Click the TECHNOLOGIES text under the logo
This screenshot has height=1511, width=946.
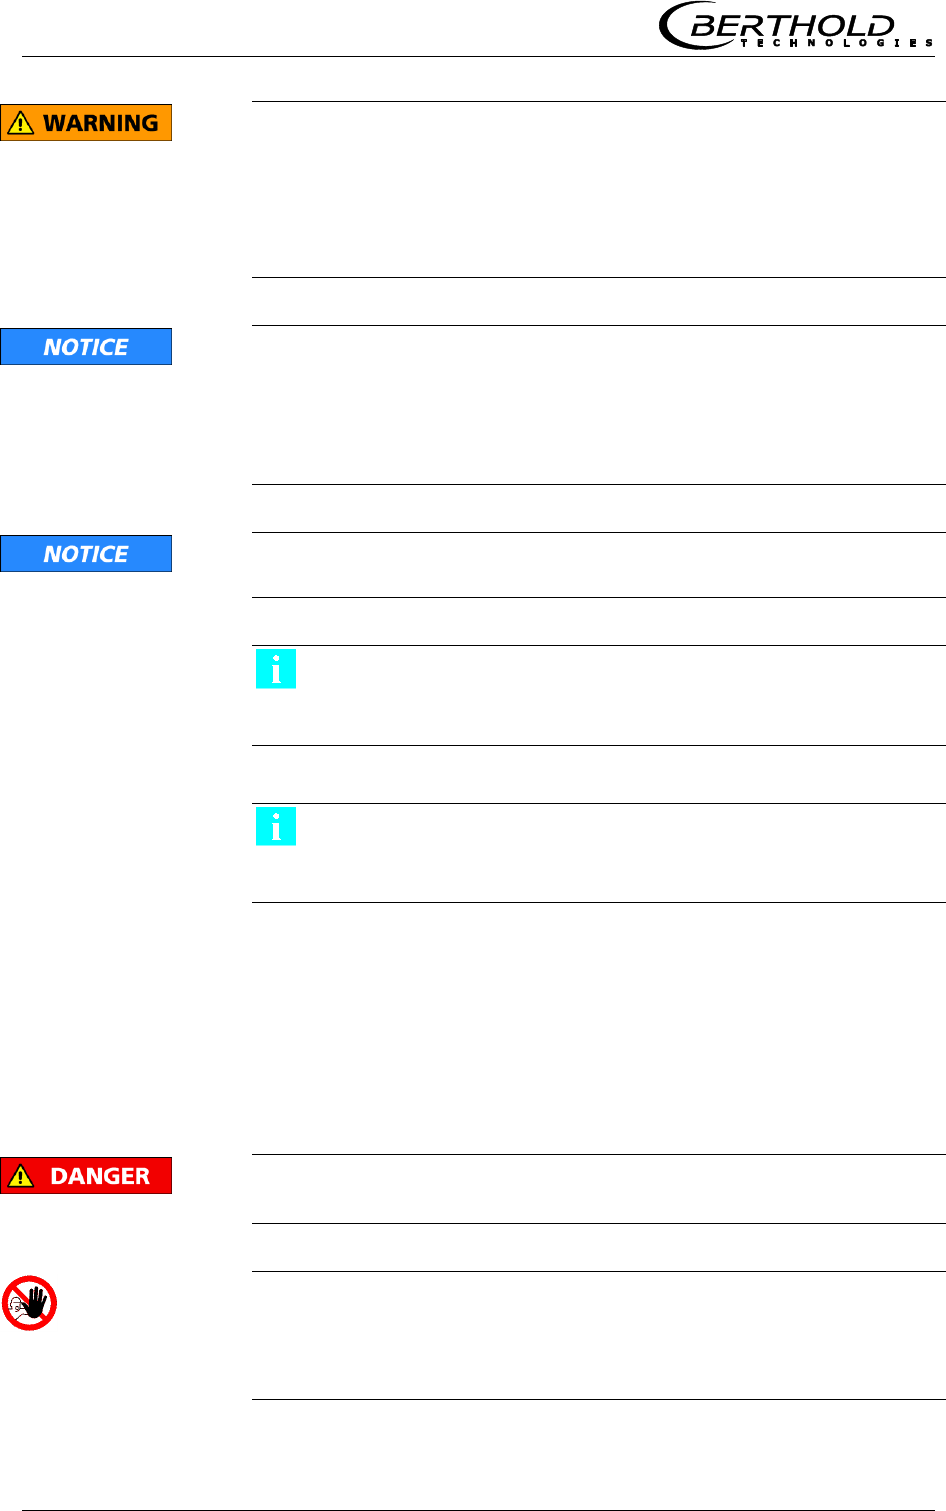click(836, 43)
